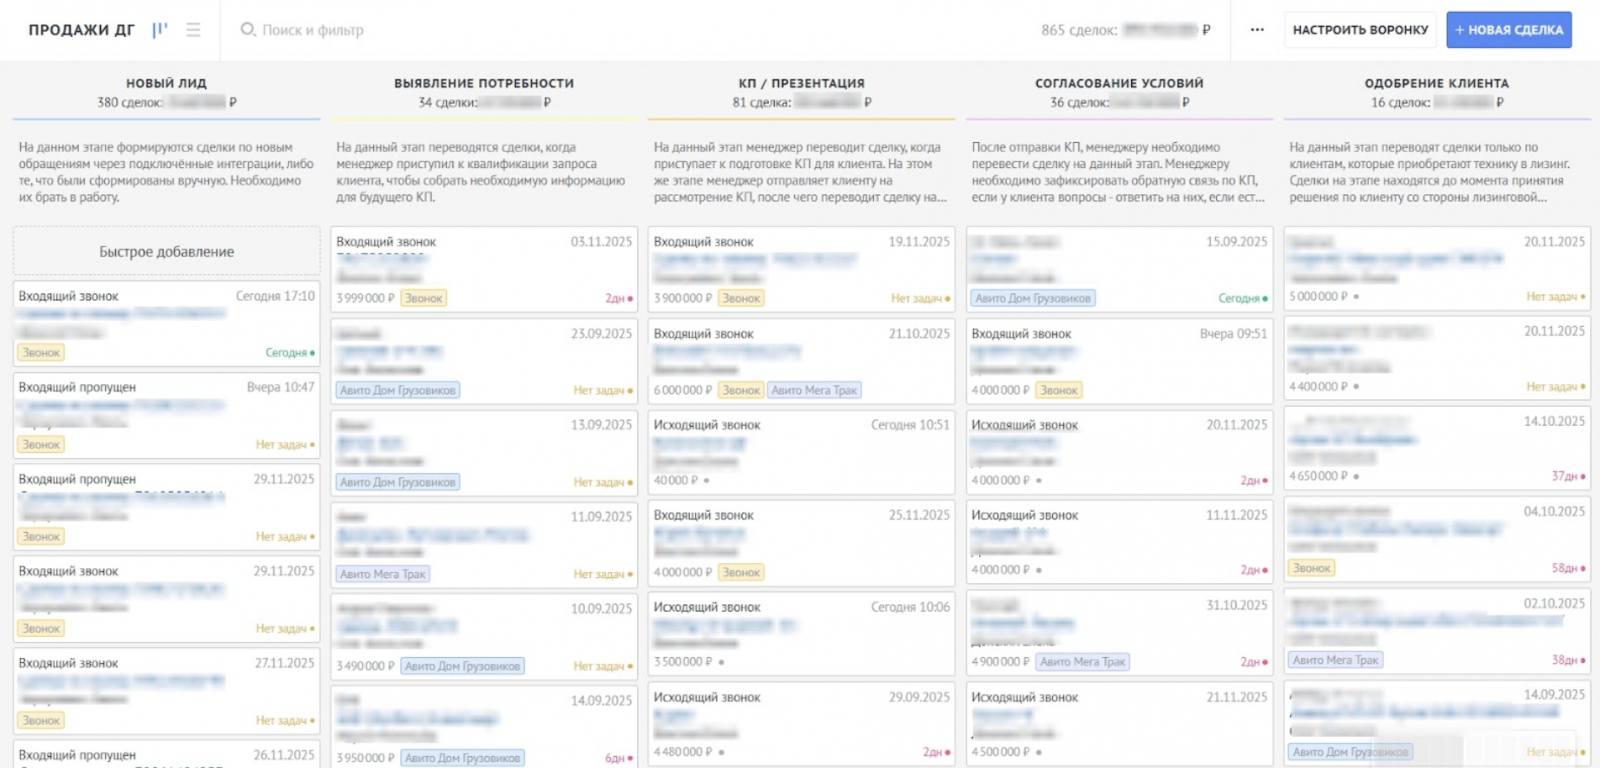1600x768 pixels.
Task: Click the 6дн overdue task indicator
Action: (x=618, y=758)
